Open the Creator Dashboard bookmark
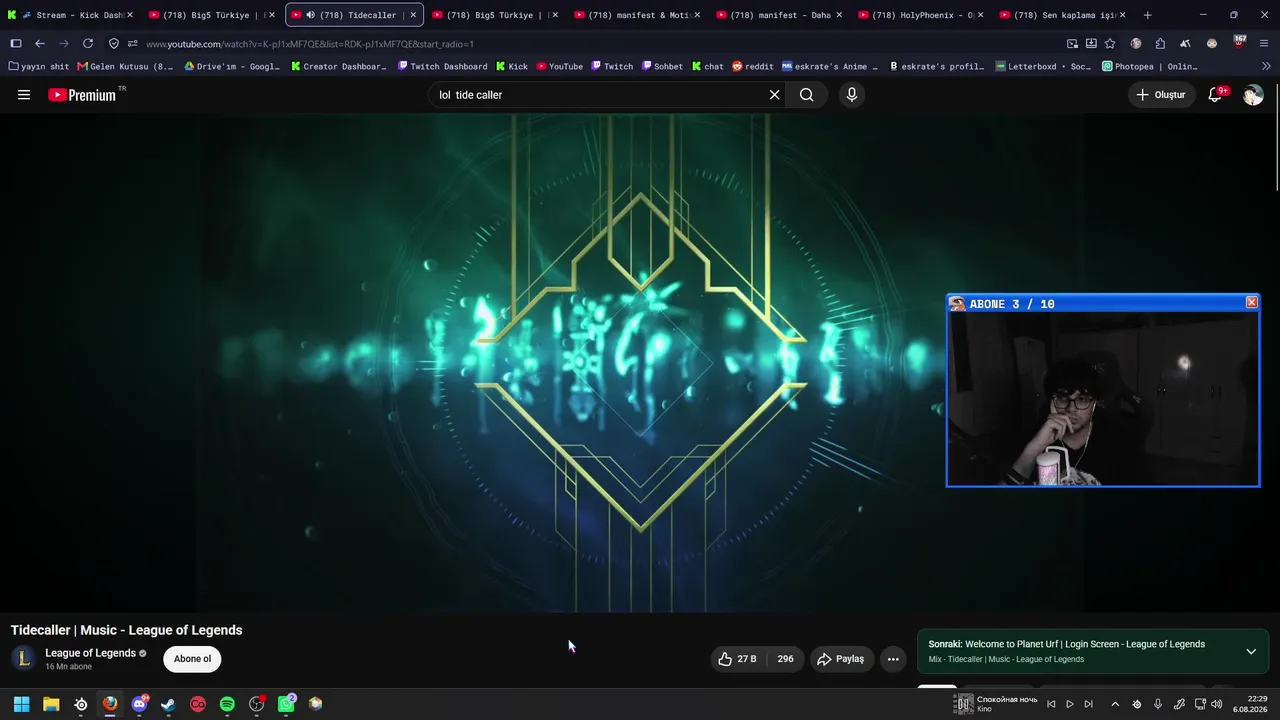 point(339,67)
